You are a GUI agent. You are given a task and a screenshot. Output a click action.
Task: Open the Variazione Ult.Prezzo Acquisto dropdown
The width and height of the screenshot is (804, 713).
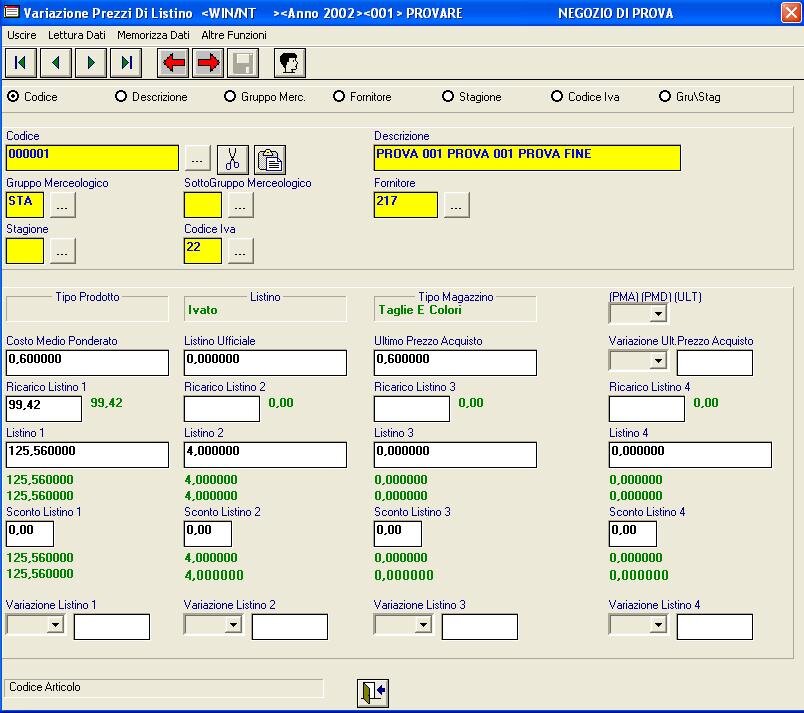click(657, 360)
